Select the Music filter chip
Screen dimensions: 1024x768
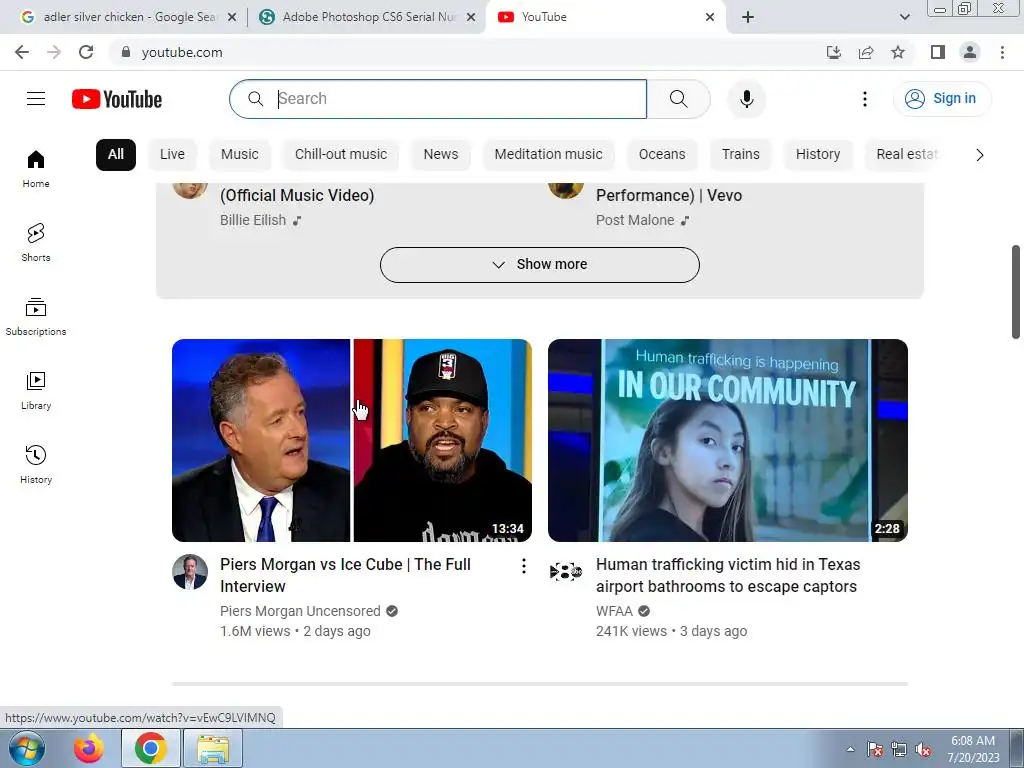240,155
